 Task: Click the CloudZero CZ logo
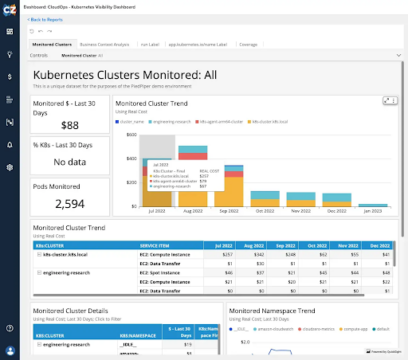9,10
